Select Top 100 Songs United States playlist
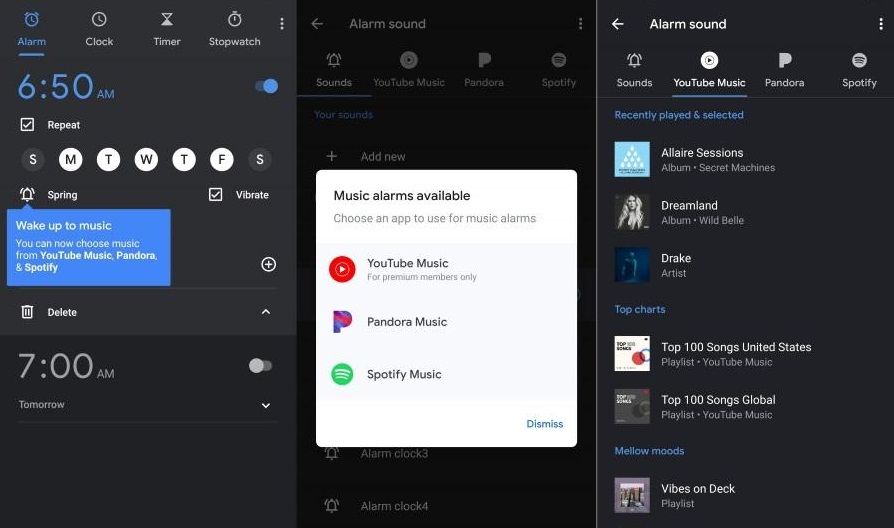The image size is (894, 528). 745,354
